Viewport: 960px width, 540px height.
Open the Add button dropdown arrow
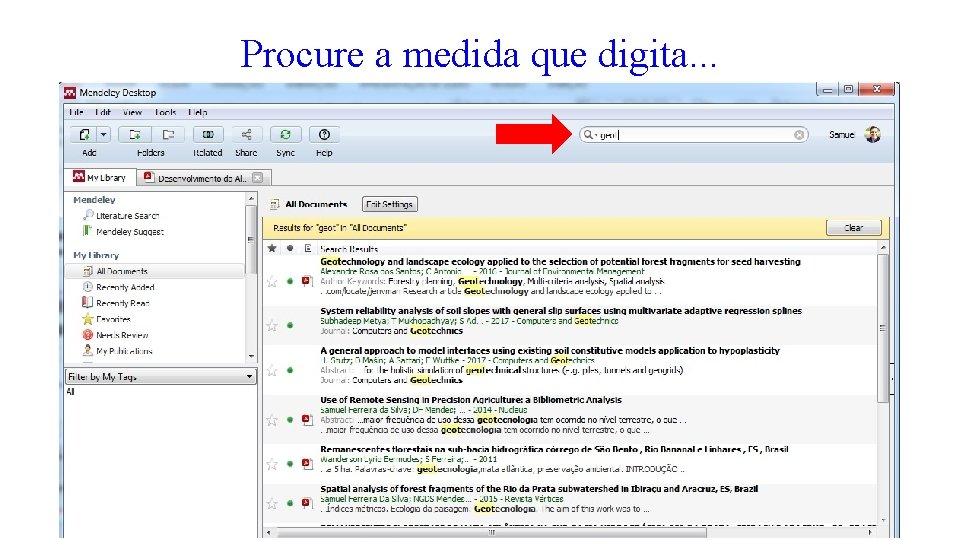click(x=103, y=134)
